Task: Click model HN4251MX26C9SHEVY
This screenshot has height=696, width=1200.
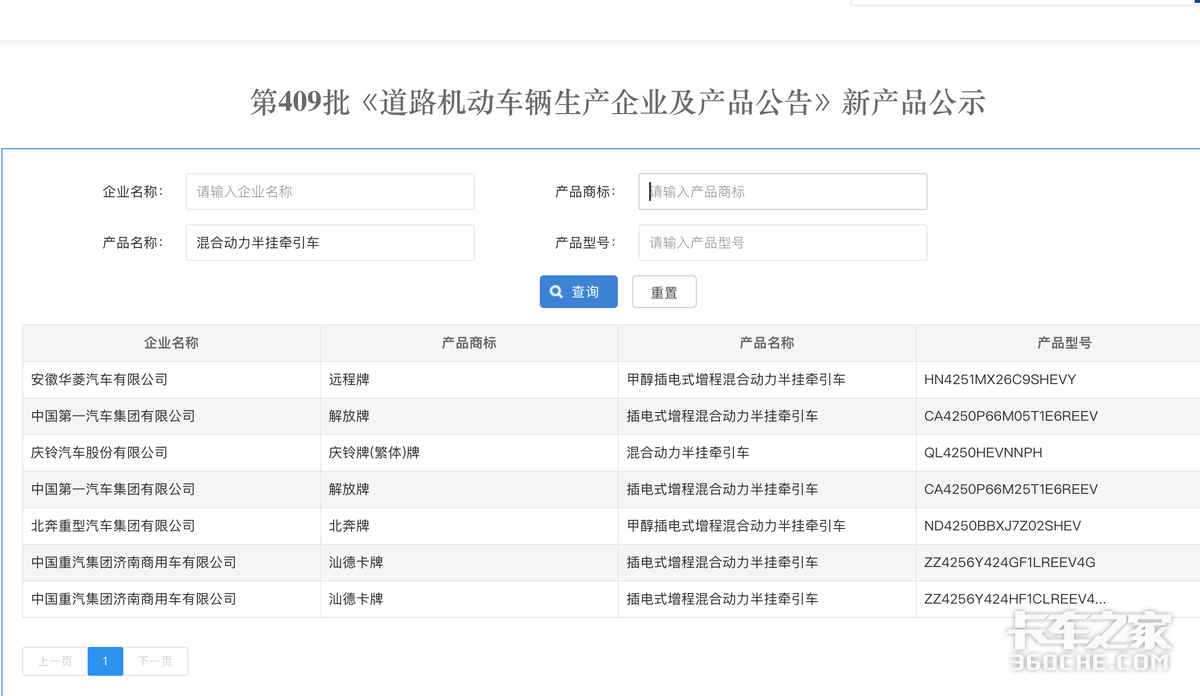Action: pos(1000,380)
